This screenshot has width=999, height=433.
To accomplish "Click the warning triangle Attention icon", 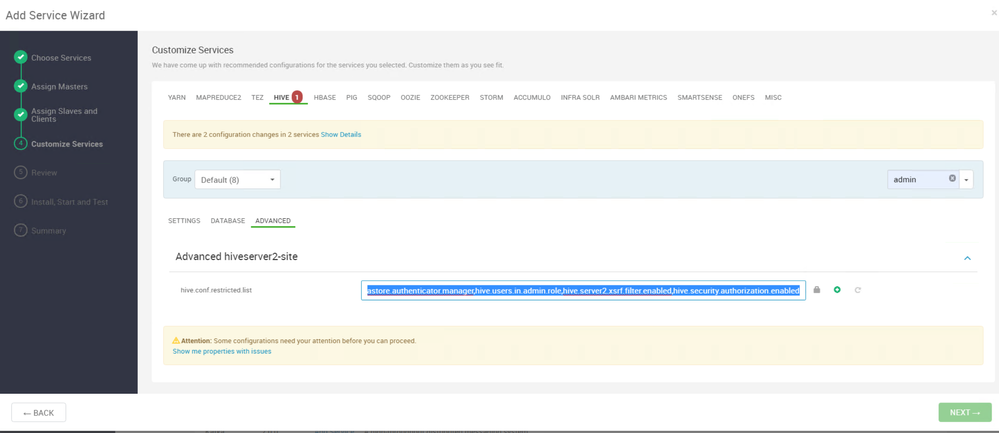I will click(176, 340).
